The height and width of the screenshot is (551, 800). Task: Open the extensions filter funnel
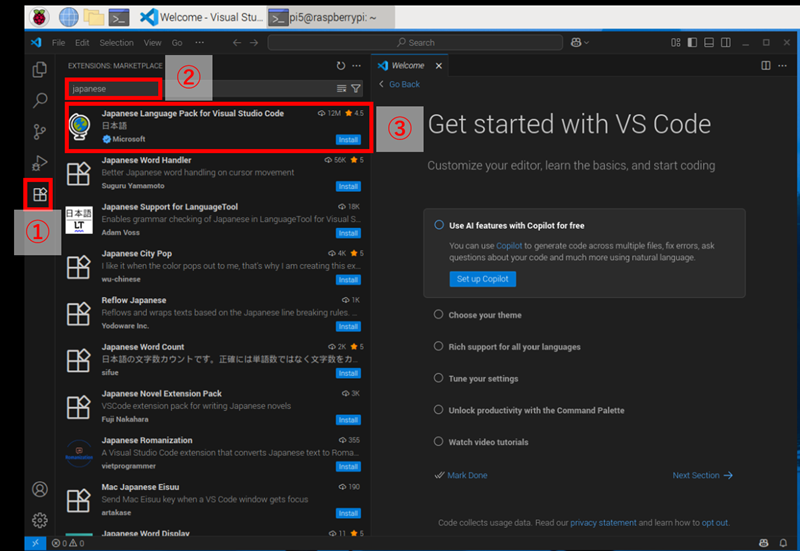(x=356, y=89)
